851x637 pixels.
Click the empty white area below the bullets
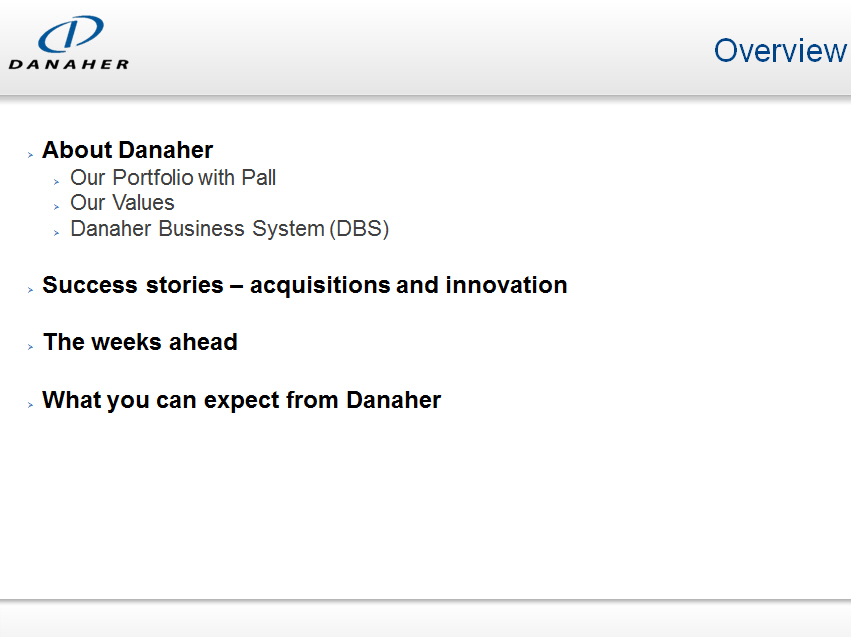[x=425, y=500]
